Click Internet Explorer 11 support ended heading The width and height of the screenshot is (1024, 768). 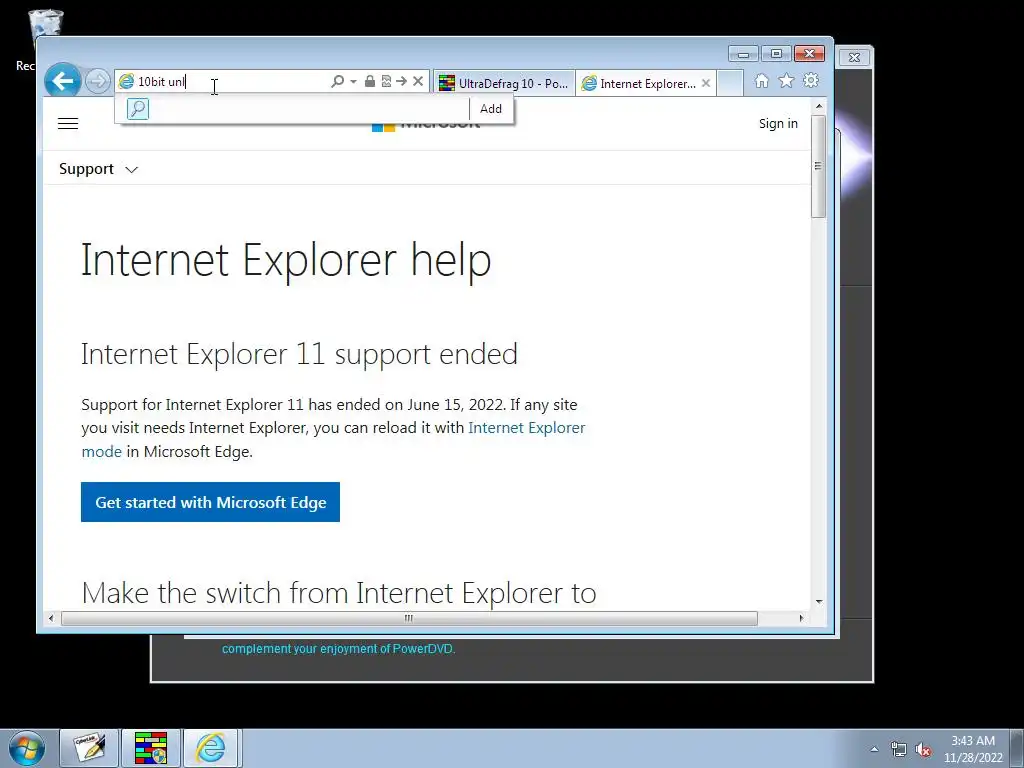(x=299, y=354)
